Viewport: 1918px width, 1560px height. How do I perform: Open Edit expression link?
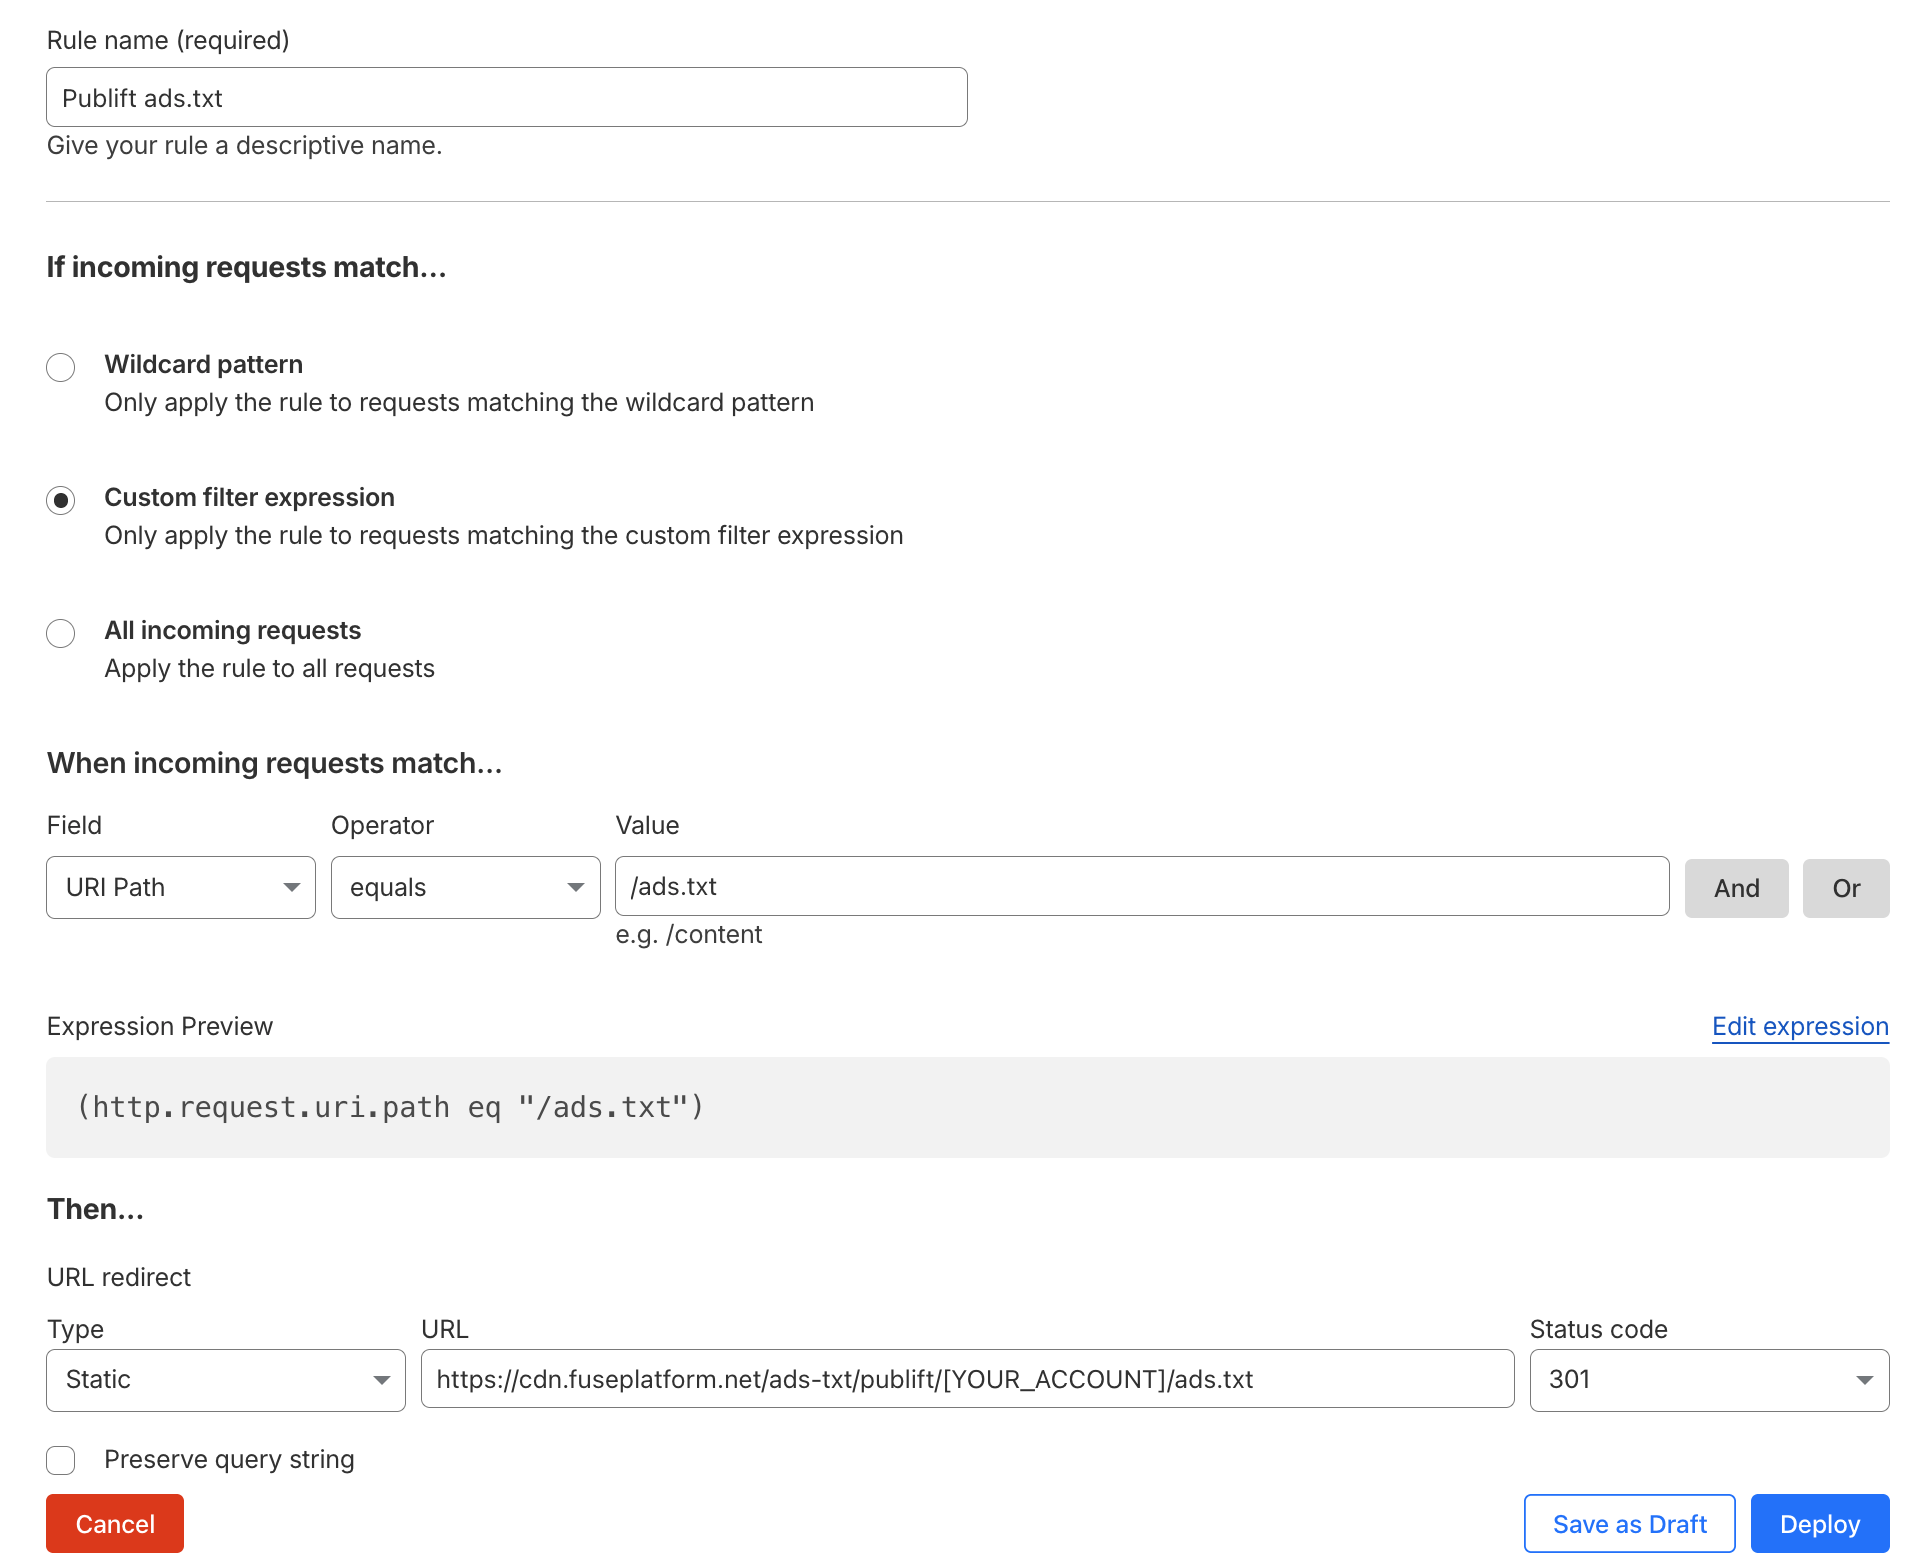pyautogui.click(x=1799, y=1026)
